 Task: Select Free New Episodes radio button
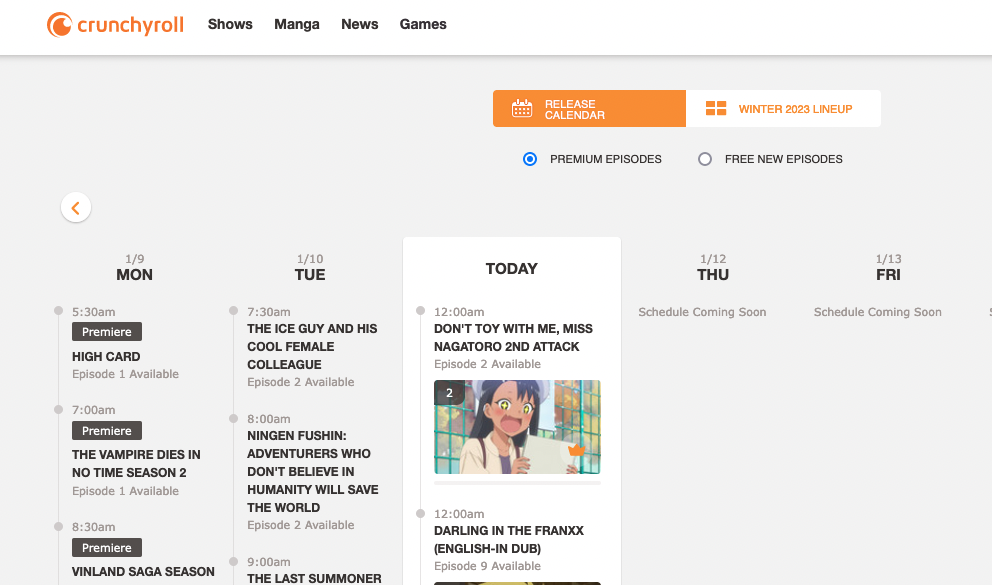pyautogui.click(x=705, y=159)
